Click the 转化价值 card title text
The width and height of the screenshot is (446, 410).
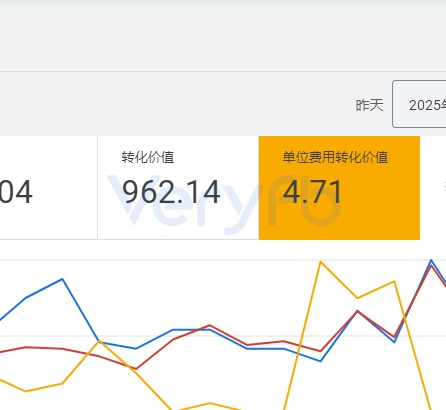tap(148, 157)
